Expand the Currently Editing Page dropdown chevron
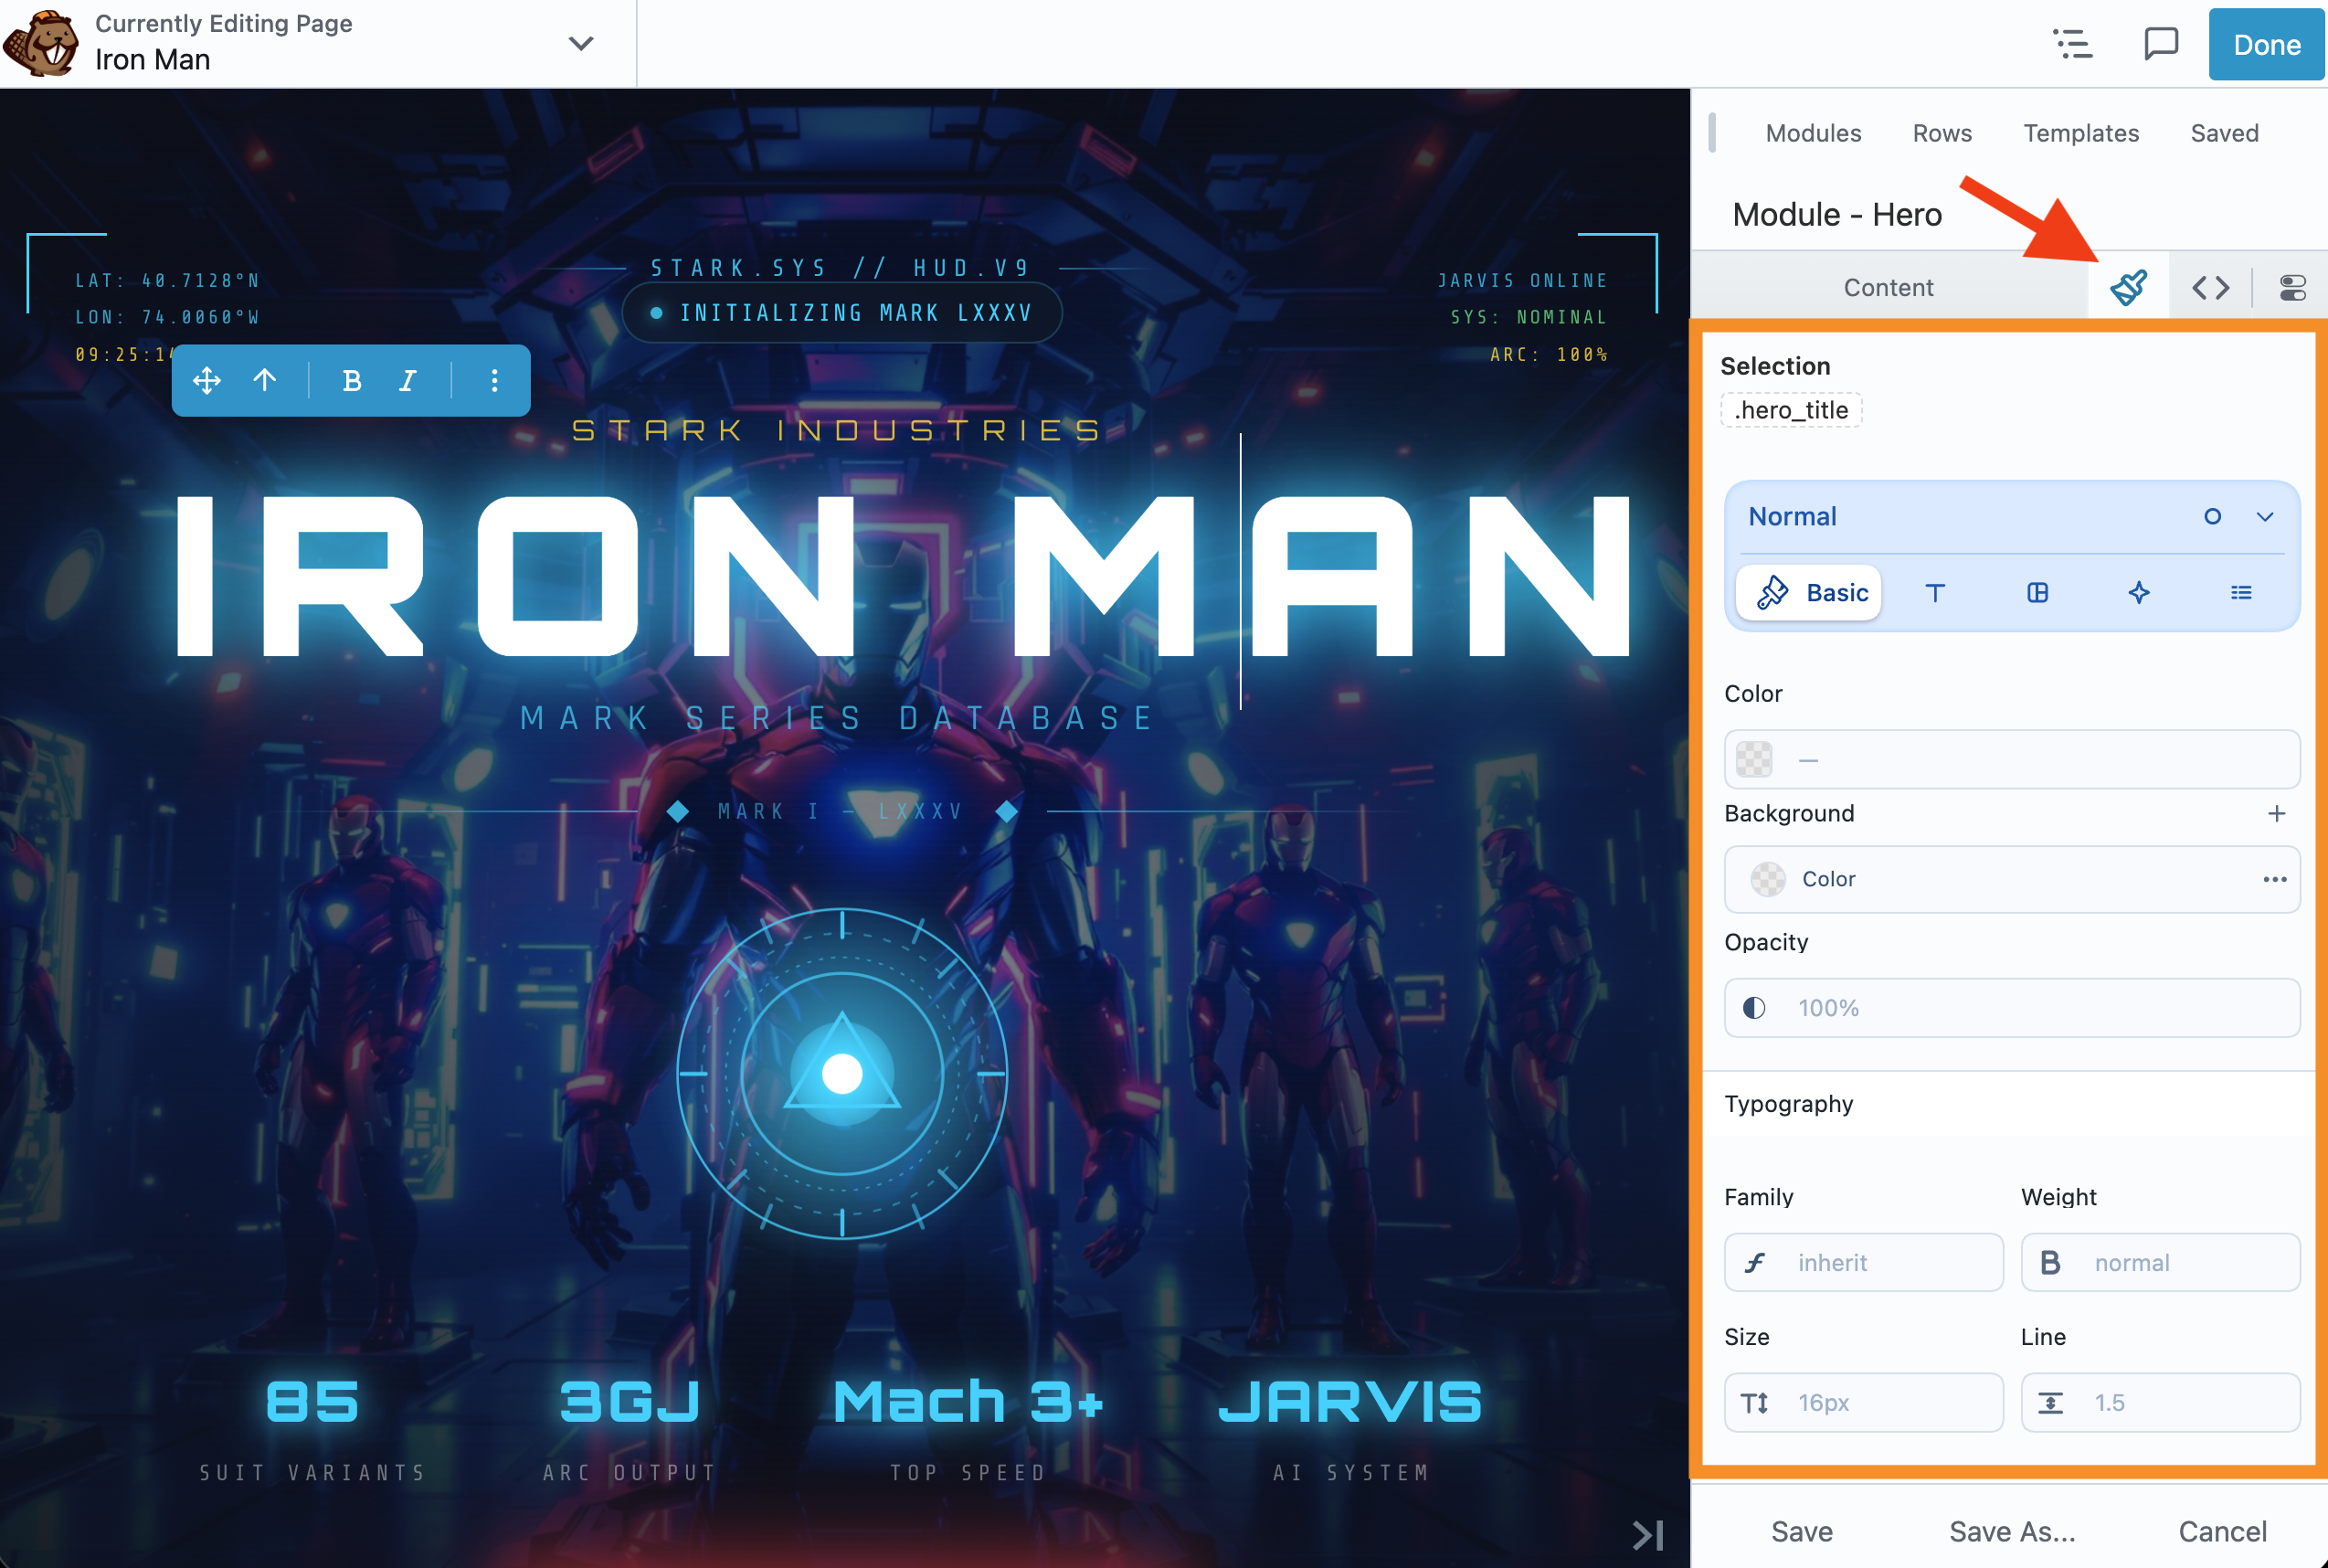2328x1568 pixels. click(580, 44)
